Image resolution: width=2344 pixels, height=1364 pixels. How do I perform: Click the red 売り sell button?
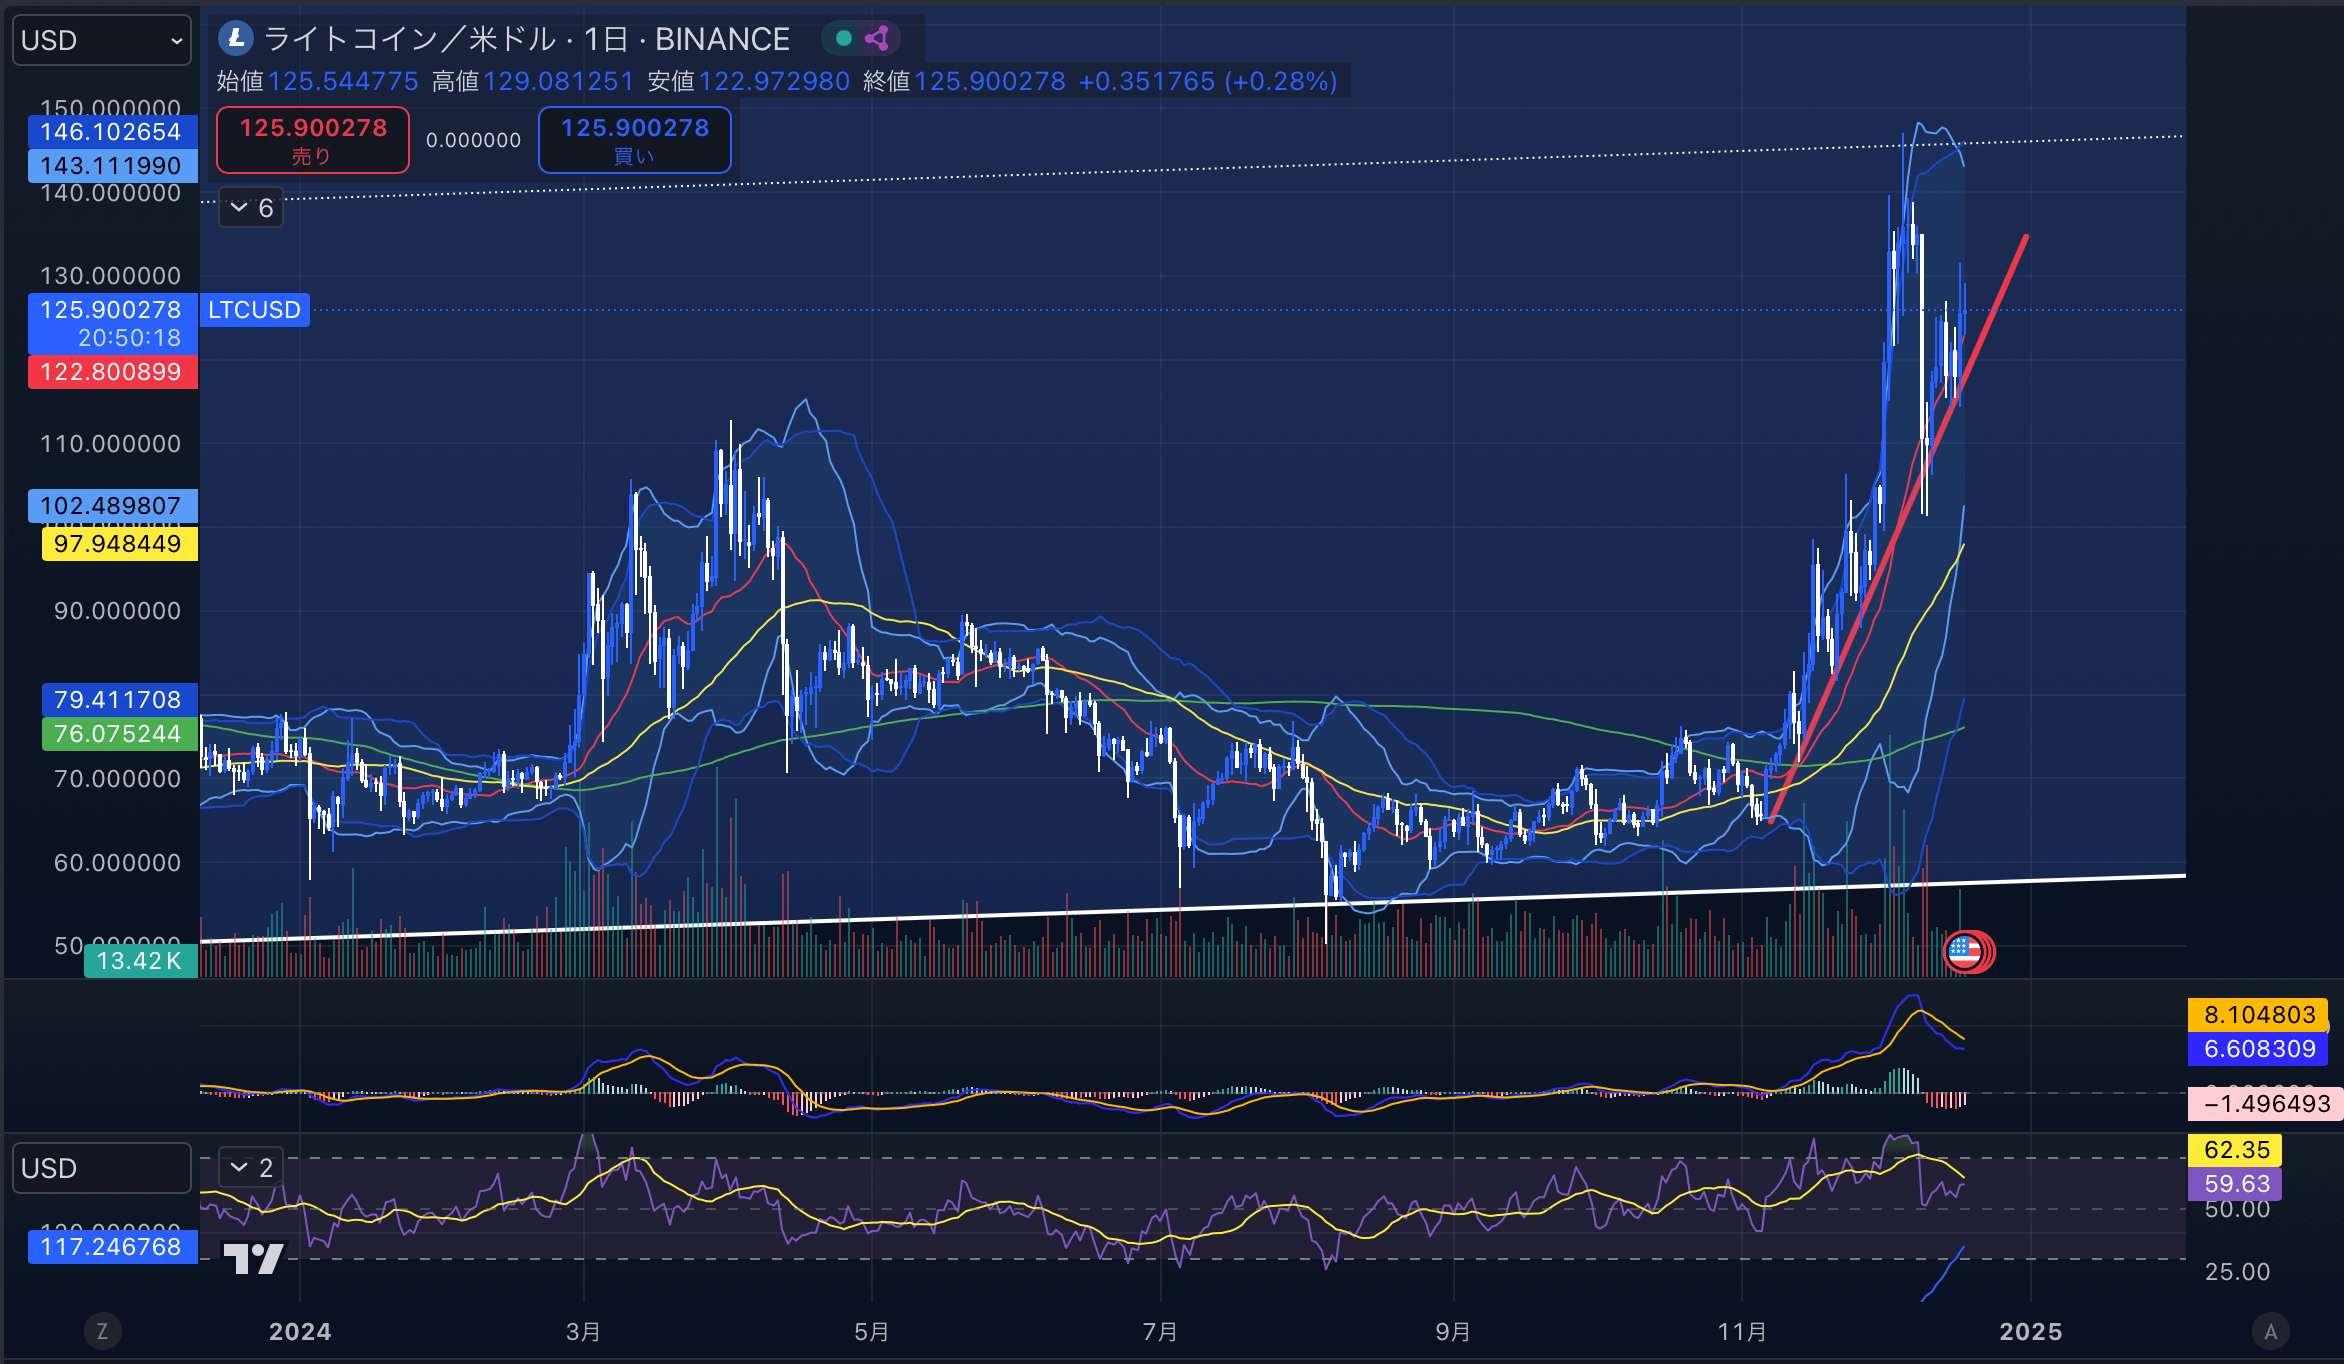point(313,140)
